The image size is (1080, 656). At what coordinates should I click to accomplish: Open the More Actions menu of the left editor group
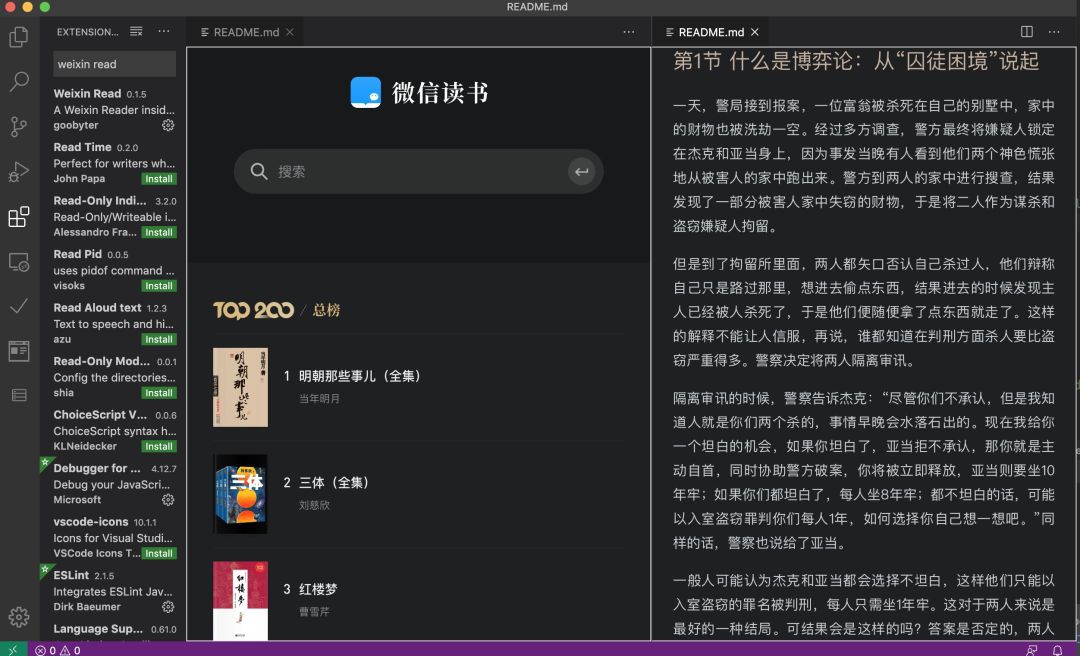(x=629, y=31)
